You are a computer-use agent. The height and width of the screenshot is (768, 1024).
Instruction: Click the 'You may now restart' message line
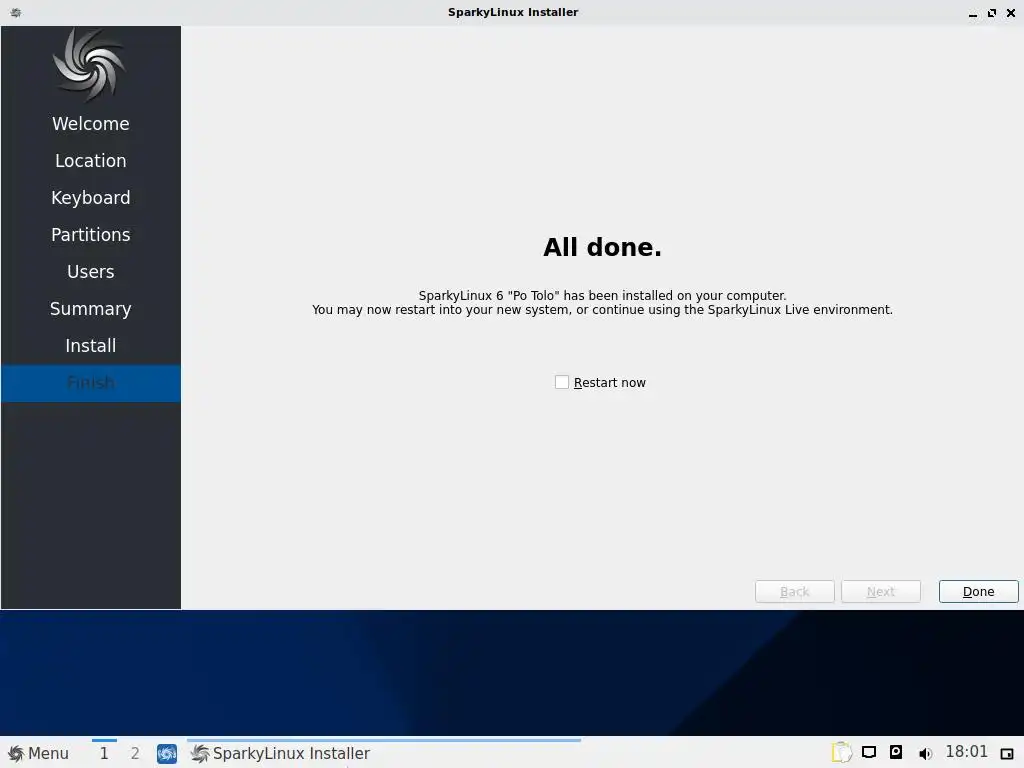pos(602,310)
